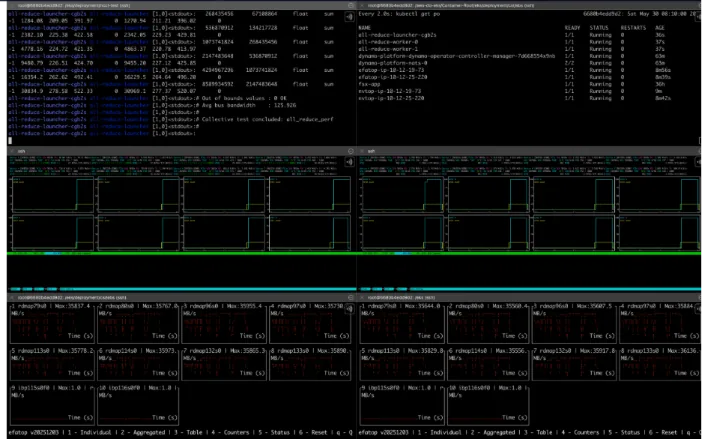Click the pane menu circle icon in the left nvtop ssh title bar

351,151
